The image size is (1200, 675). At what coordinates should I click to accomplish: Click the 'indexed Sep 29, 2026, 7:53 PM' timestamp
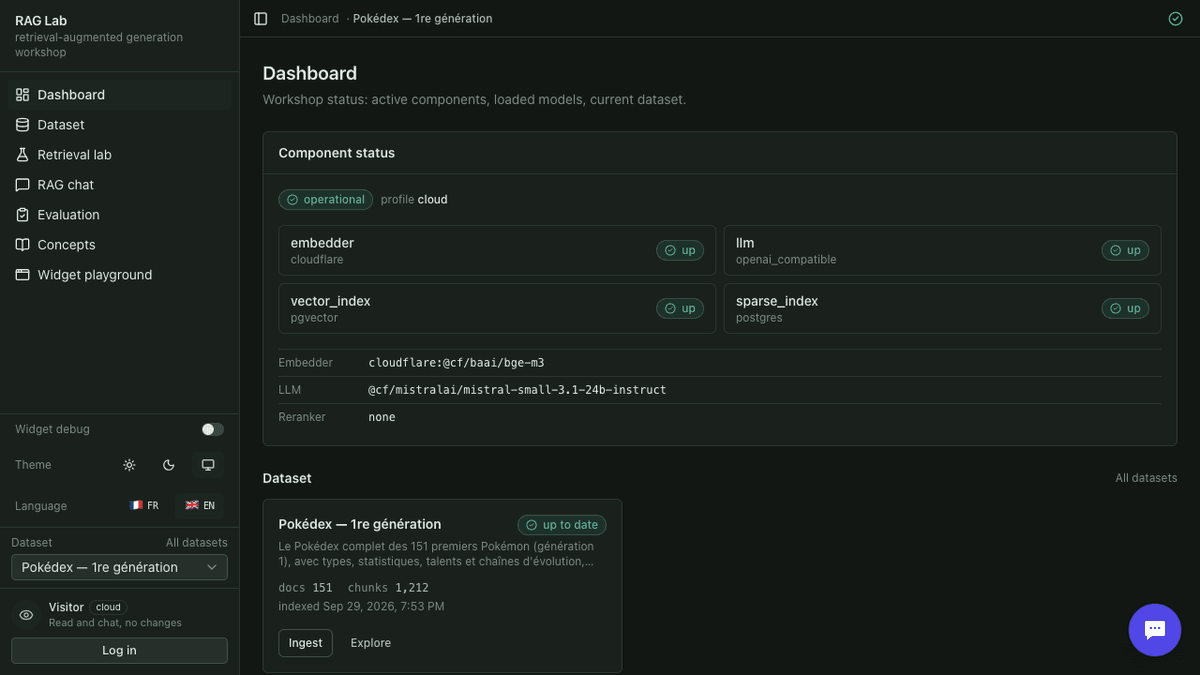point(362,606)
